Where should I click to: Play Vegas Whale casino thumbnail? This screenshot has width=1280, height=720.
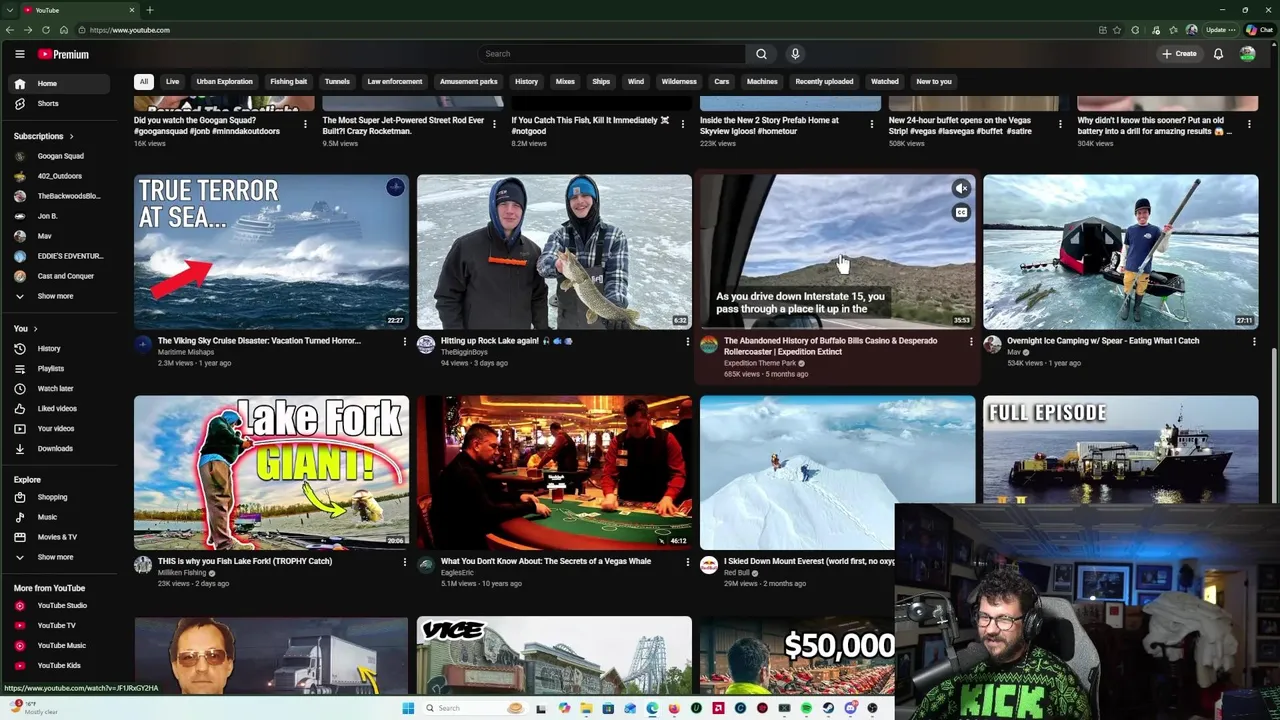[x=554, y=472]
